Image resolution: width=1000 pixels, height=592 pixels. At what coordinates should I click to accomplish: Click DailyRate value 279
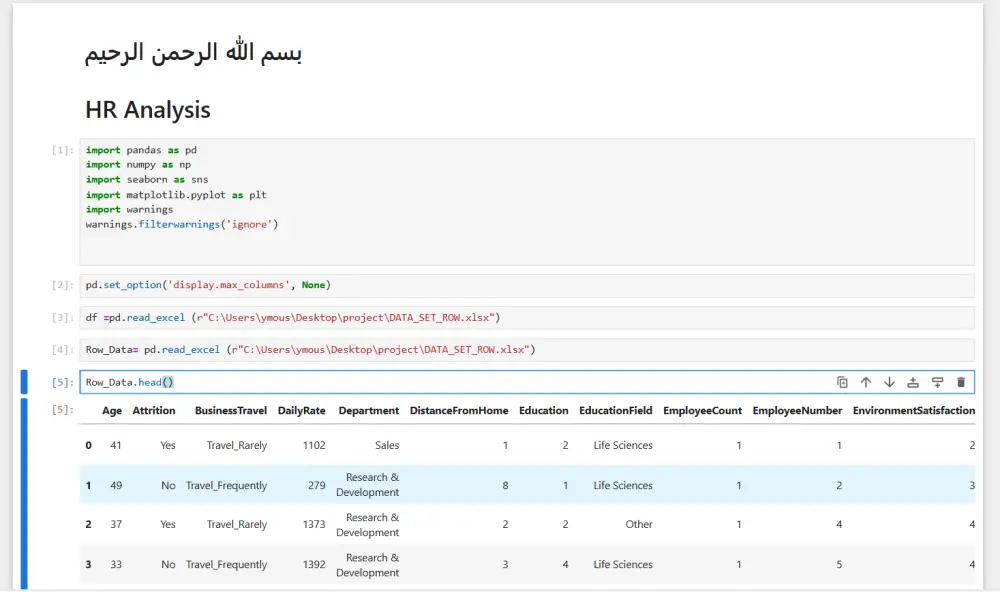pos(317,485)
